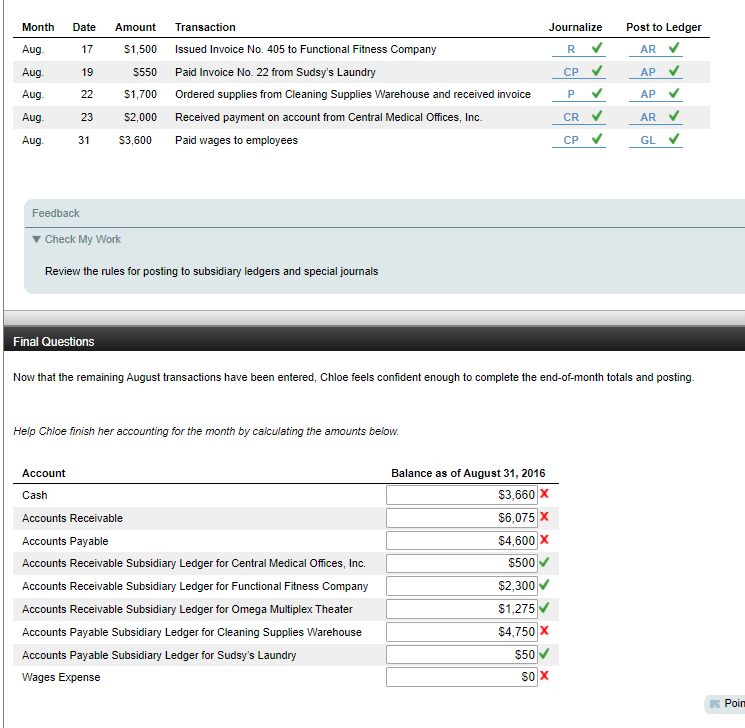
Task: Edit Sudsy's Laundry payable ledger balance
Action: 461,654
